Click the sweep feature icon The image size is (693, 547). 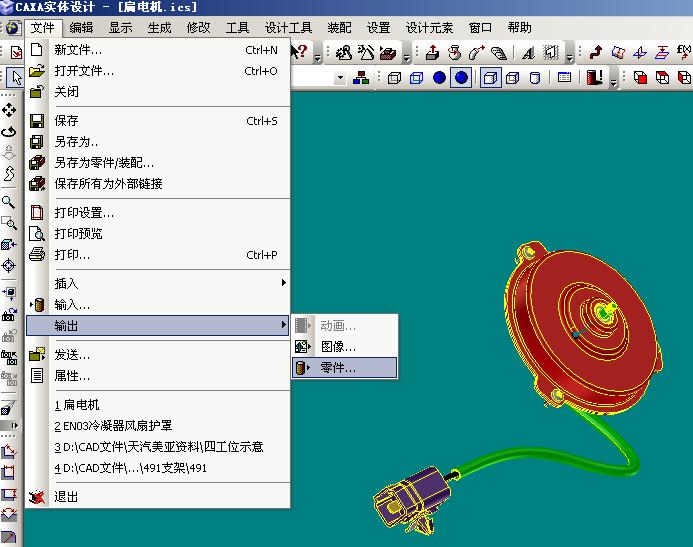click(x=476, y=53)
